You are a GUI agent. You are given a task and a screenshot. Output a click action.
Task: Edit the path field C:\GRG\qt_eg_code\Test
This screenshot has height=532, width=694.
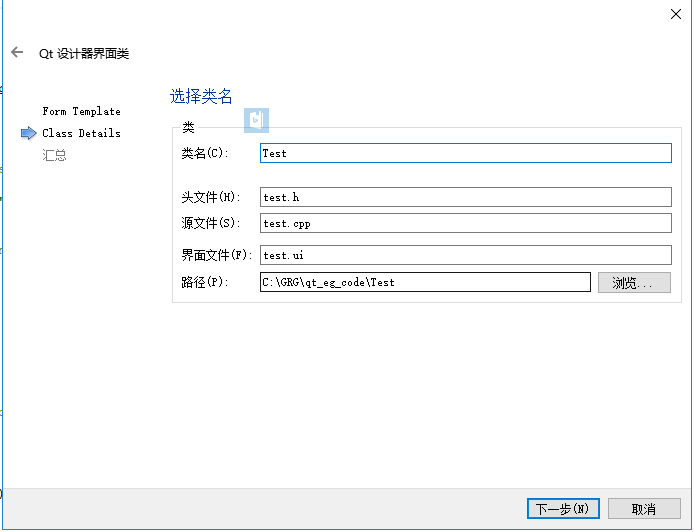pos(425,282)
